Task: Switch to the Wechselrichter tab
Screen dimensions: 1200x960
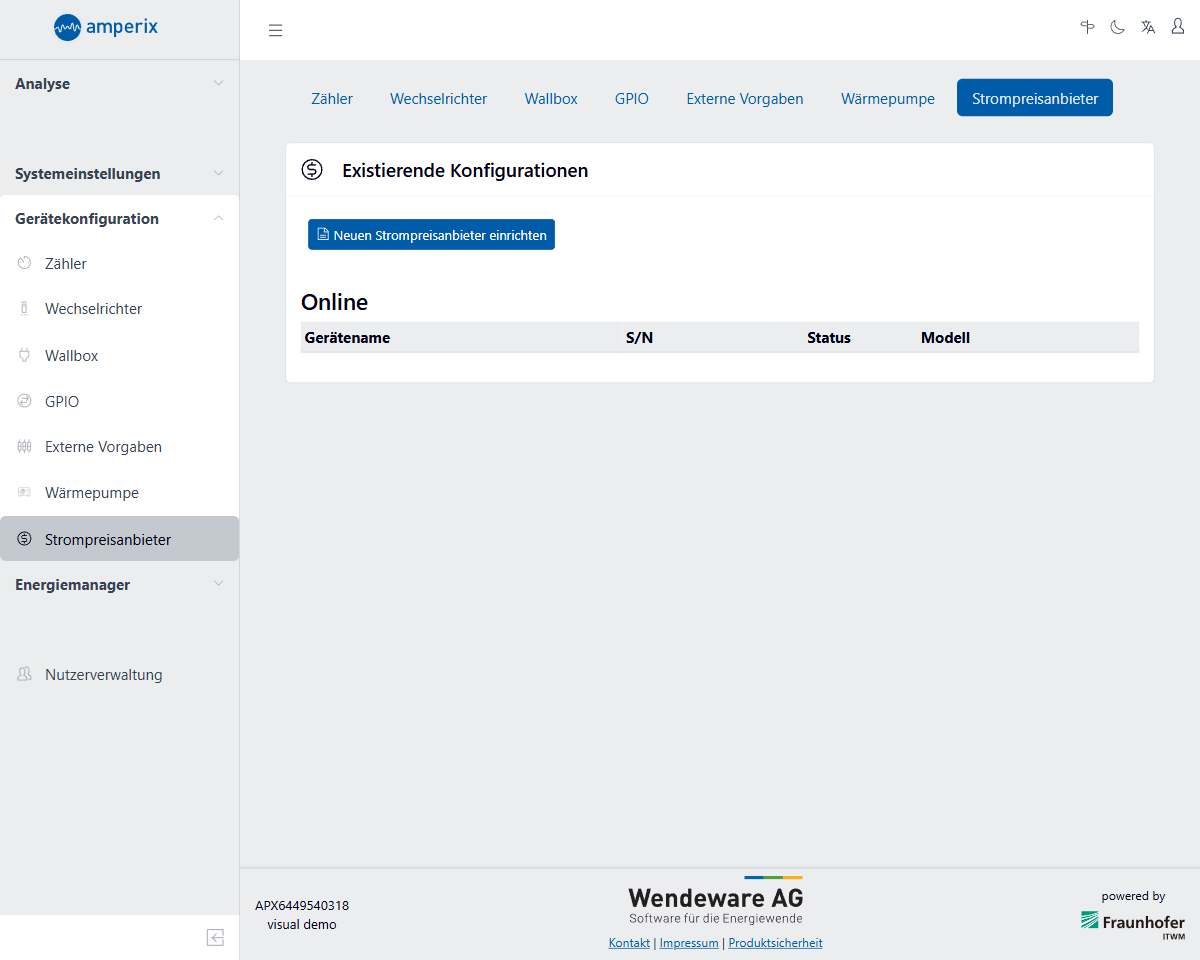Action: point(438,99)
